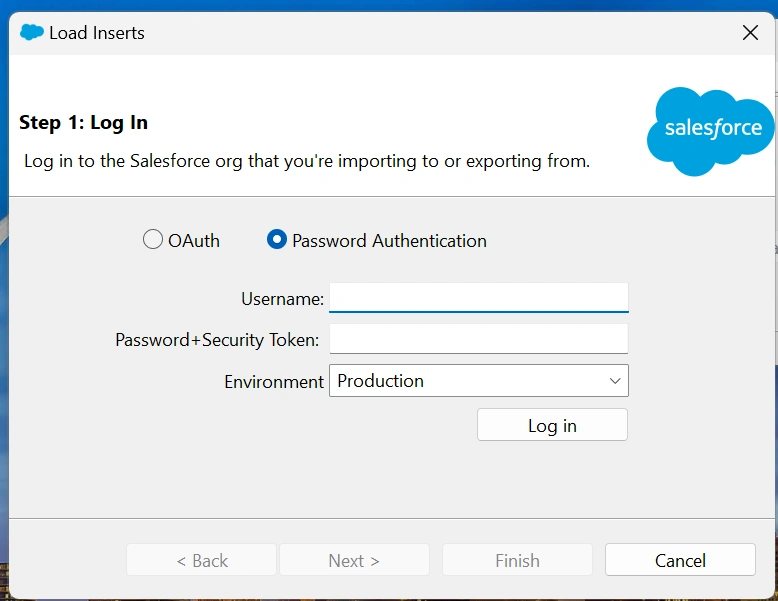Viewport: 778px width, 601px height.
Task: Click the Step 1: Log In heading
Action: (83, 123)
